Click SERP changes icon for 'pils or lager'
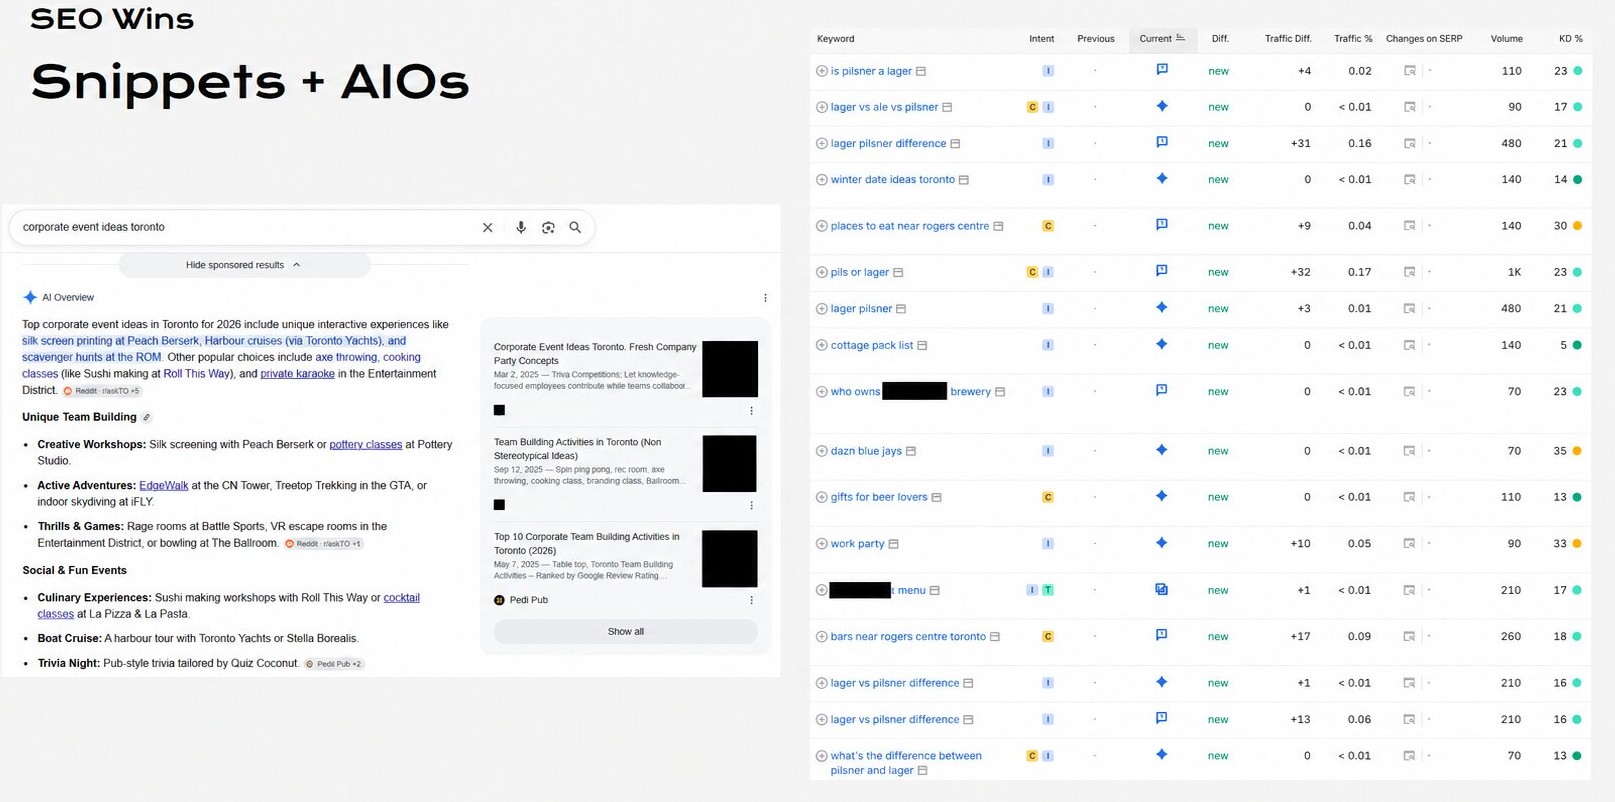 1410,272
